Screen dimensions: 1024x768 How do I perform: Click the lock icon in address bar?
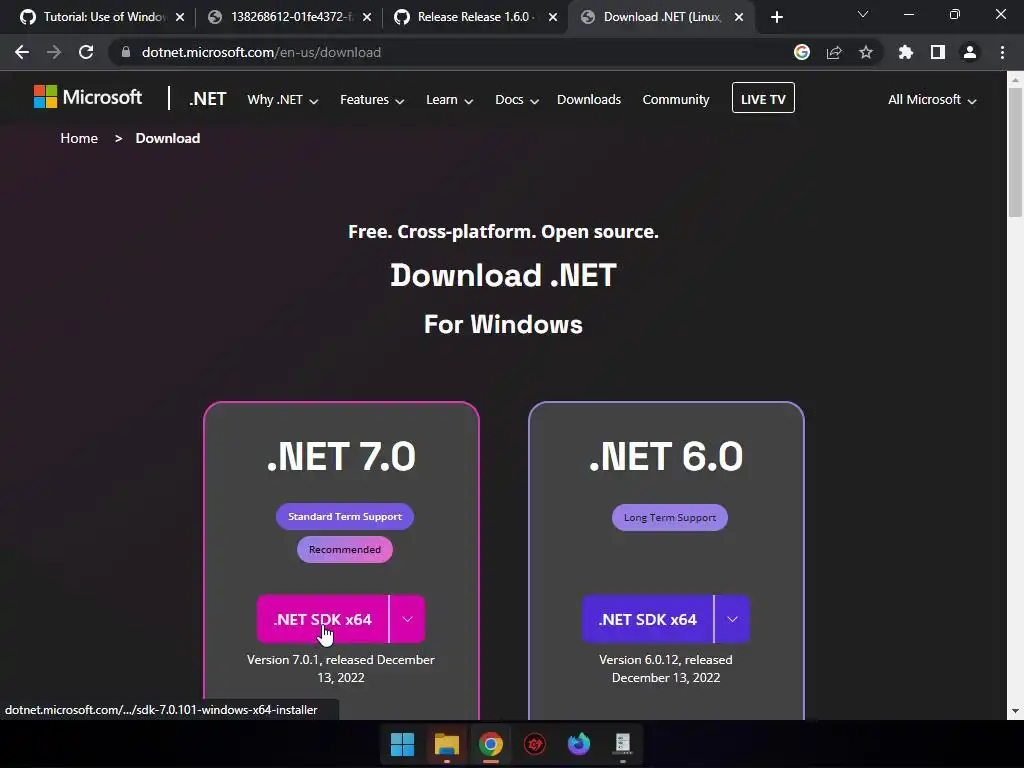(x=126, y=52)
